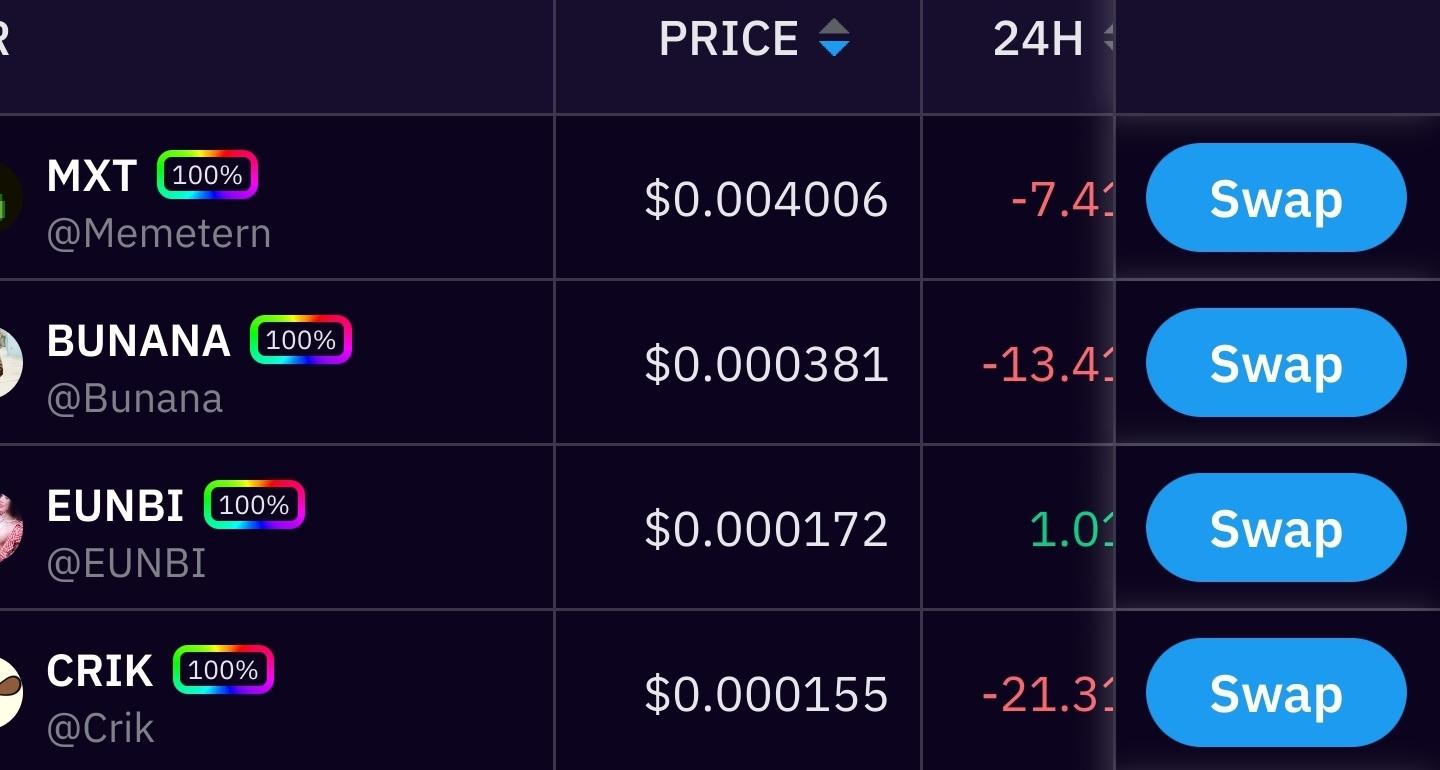Click the MXT 100% rainbow badge

point(207,175)
